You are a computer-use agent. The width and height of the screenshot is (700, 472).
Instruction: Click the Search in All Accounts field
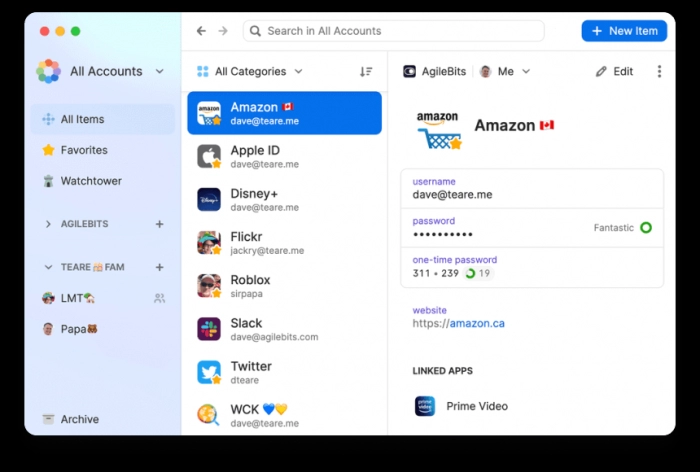[394, 31]
